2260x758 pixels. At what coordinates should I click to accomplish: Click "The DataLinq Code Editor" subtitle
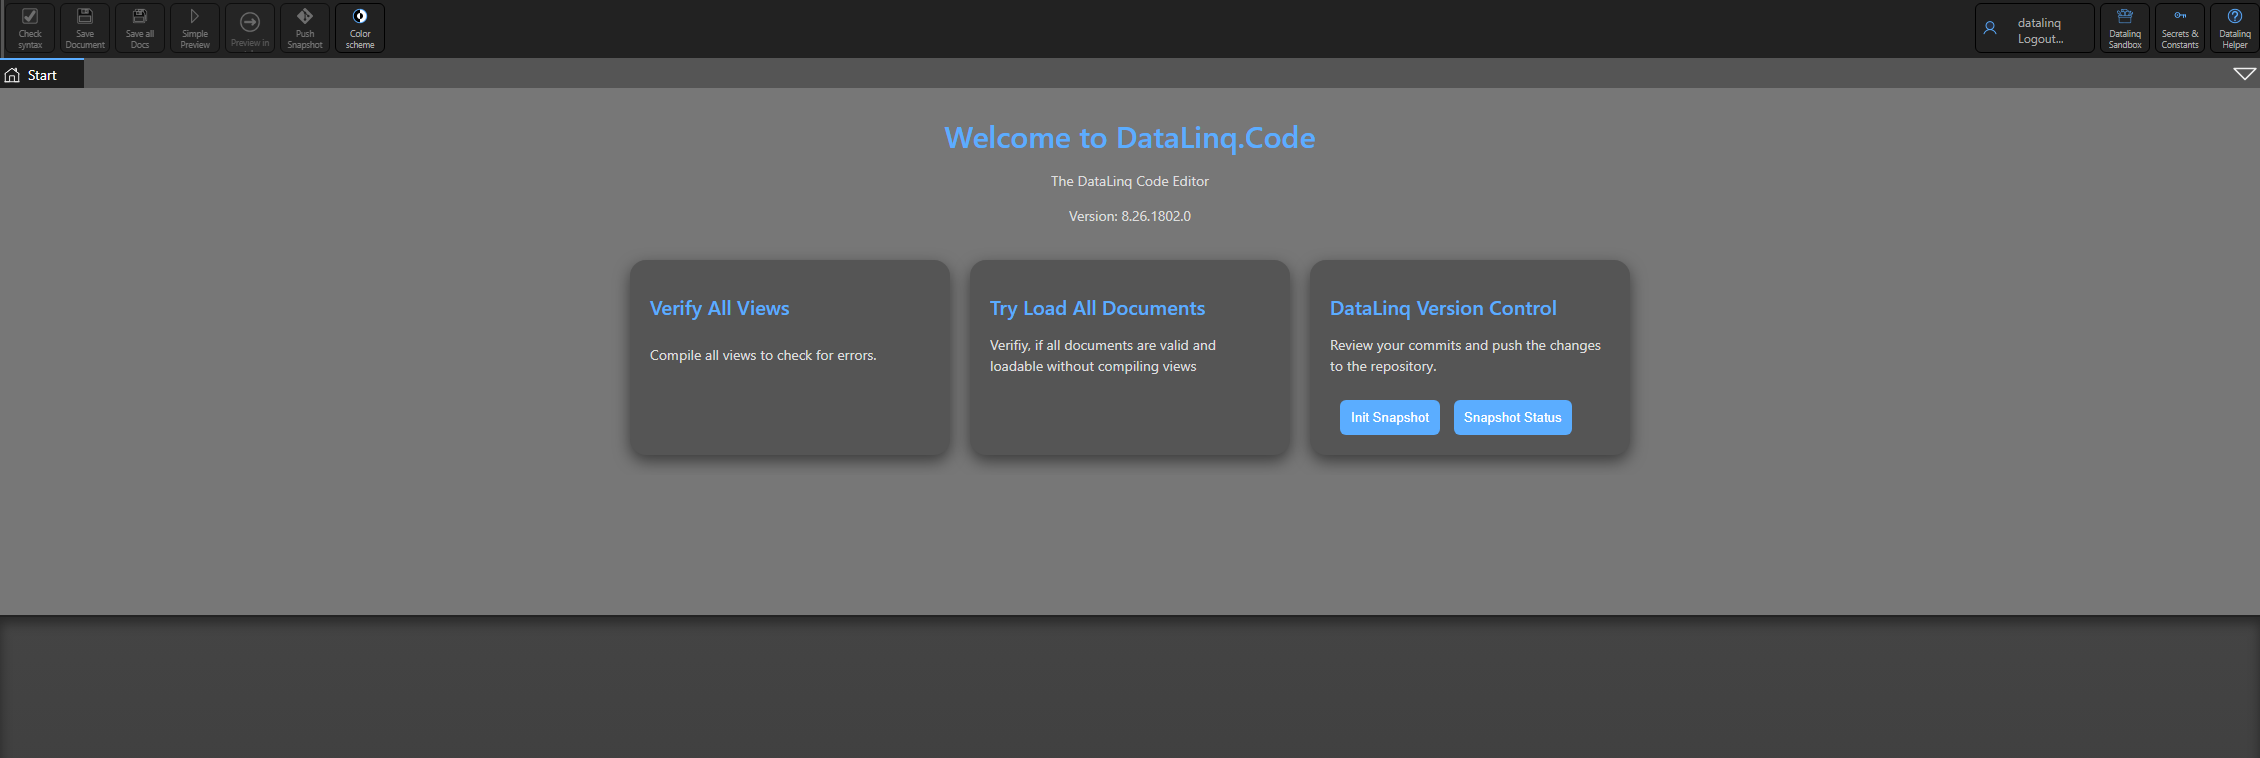coord(1130,181)
